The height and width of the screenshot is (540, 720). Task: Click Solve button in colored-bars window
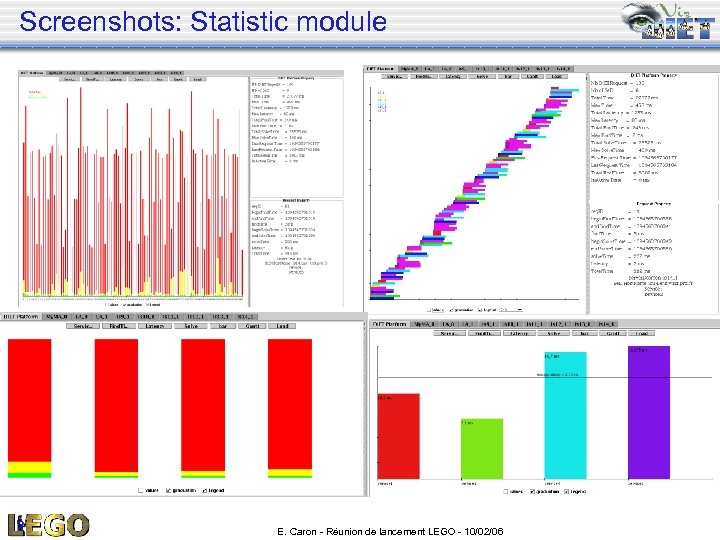tap(554, 334)
